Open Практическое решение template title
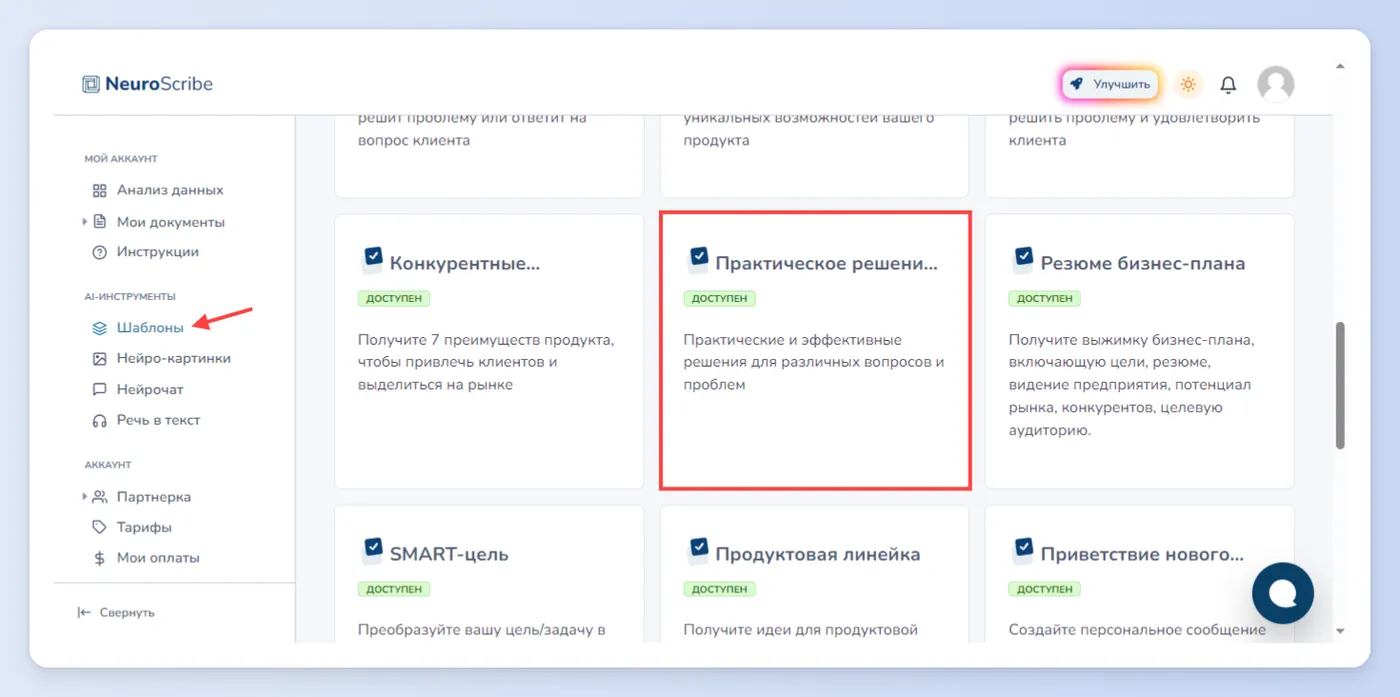The image size is (1400, 697). tap(827, 264)
